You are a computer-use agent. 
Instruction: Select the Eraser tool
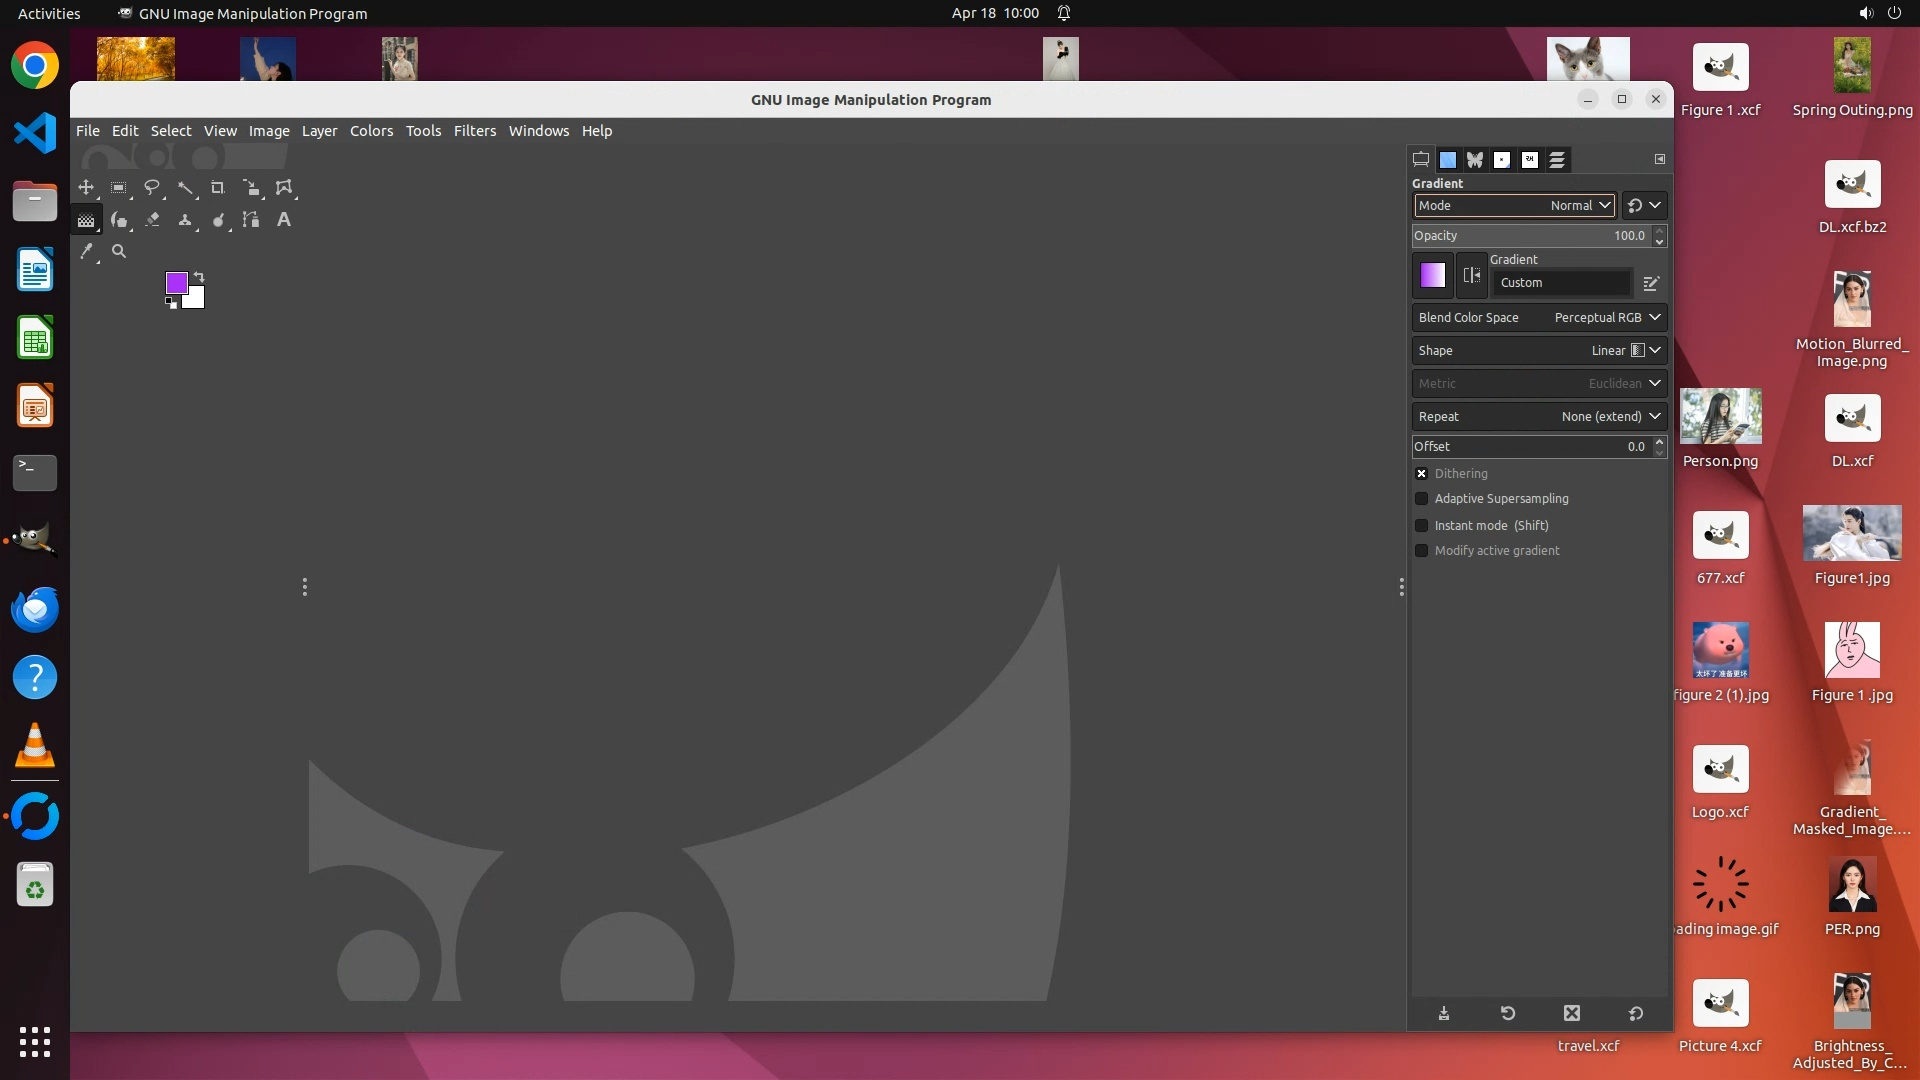point(152,220)
